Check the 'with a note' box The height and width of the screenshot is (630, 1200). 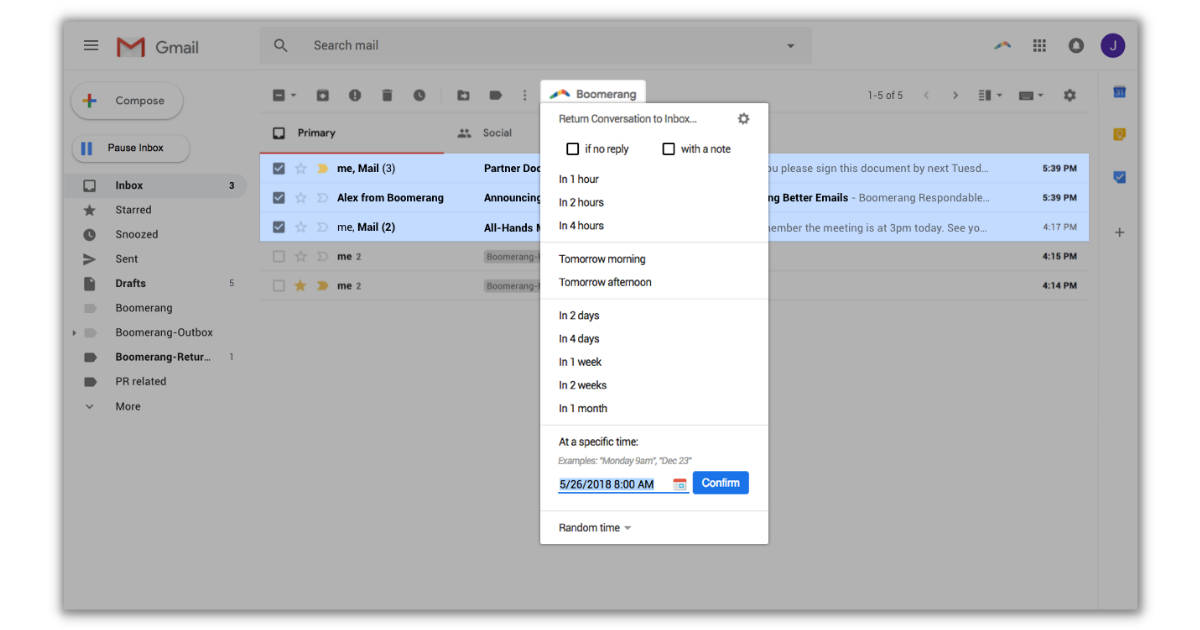pos(668,148)
